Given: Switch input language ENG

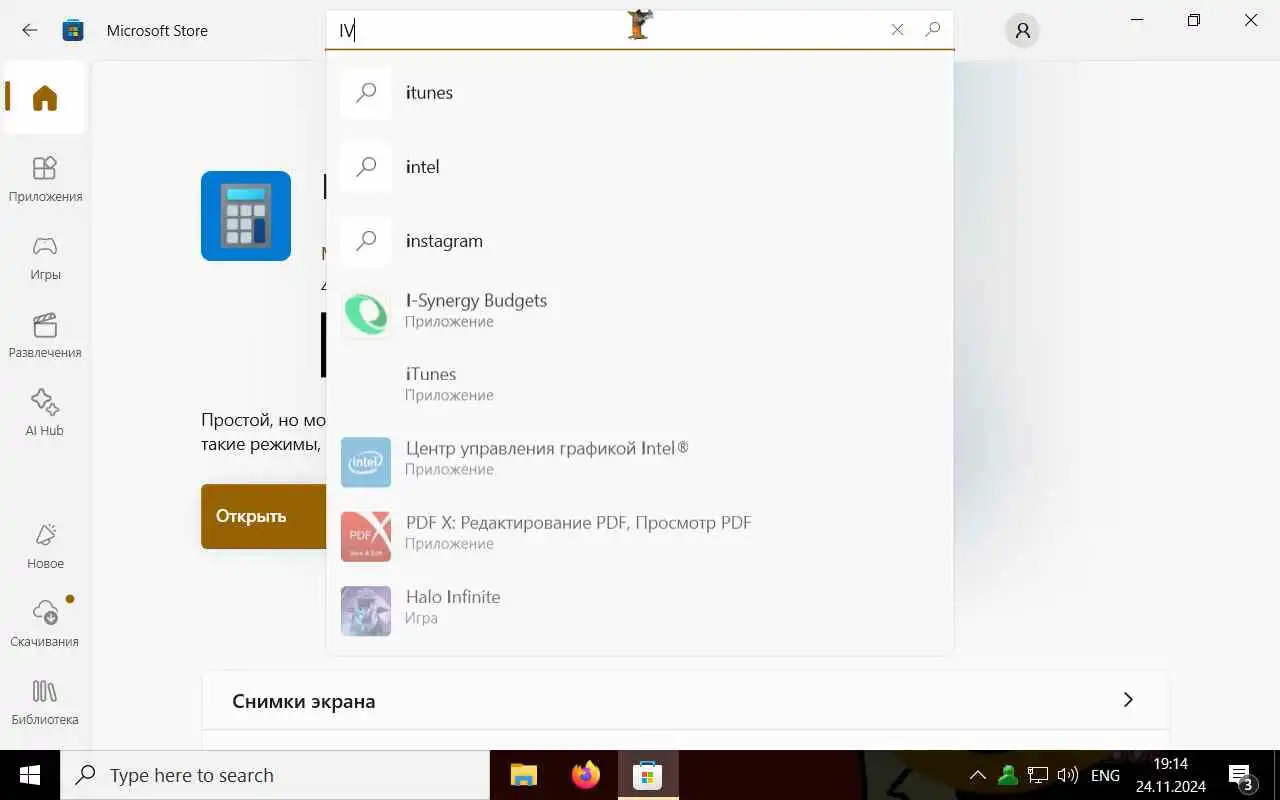Looking at the screenshot, I should 1105,775.
